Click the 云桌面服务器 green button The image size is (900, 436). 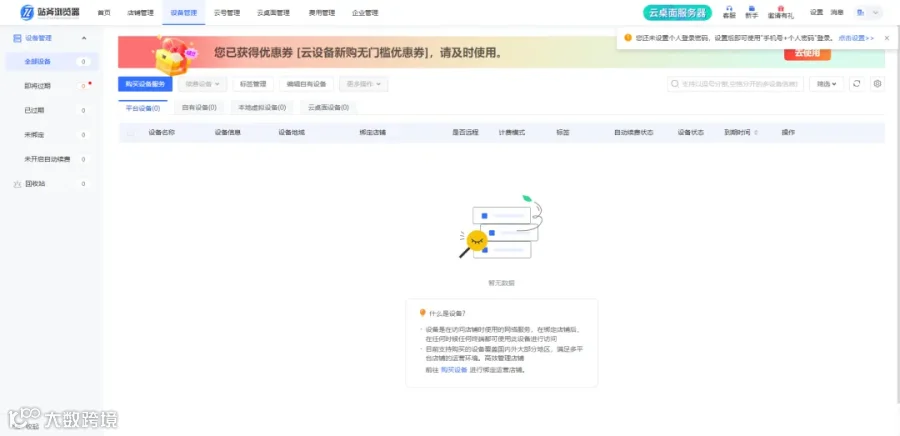coord(677,13)
